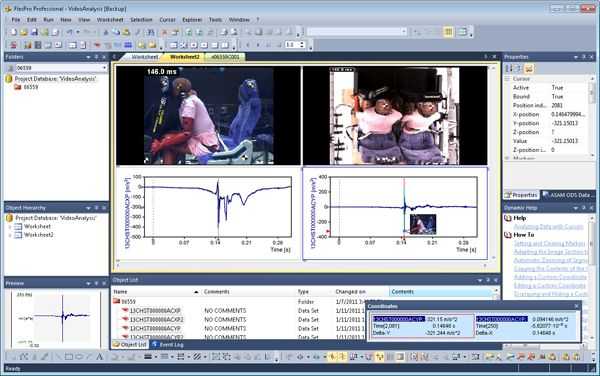This screenshot has width=600, height=376.
Task: Expand the Worksheet2 node in Object Hierarchy
Action: [10, 235]
